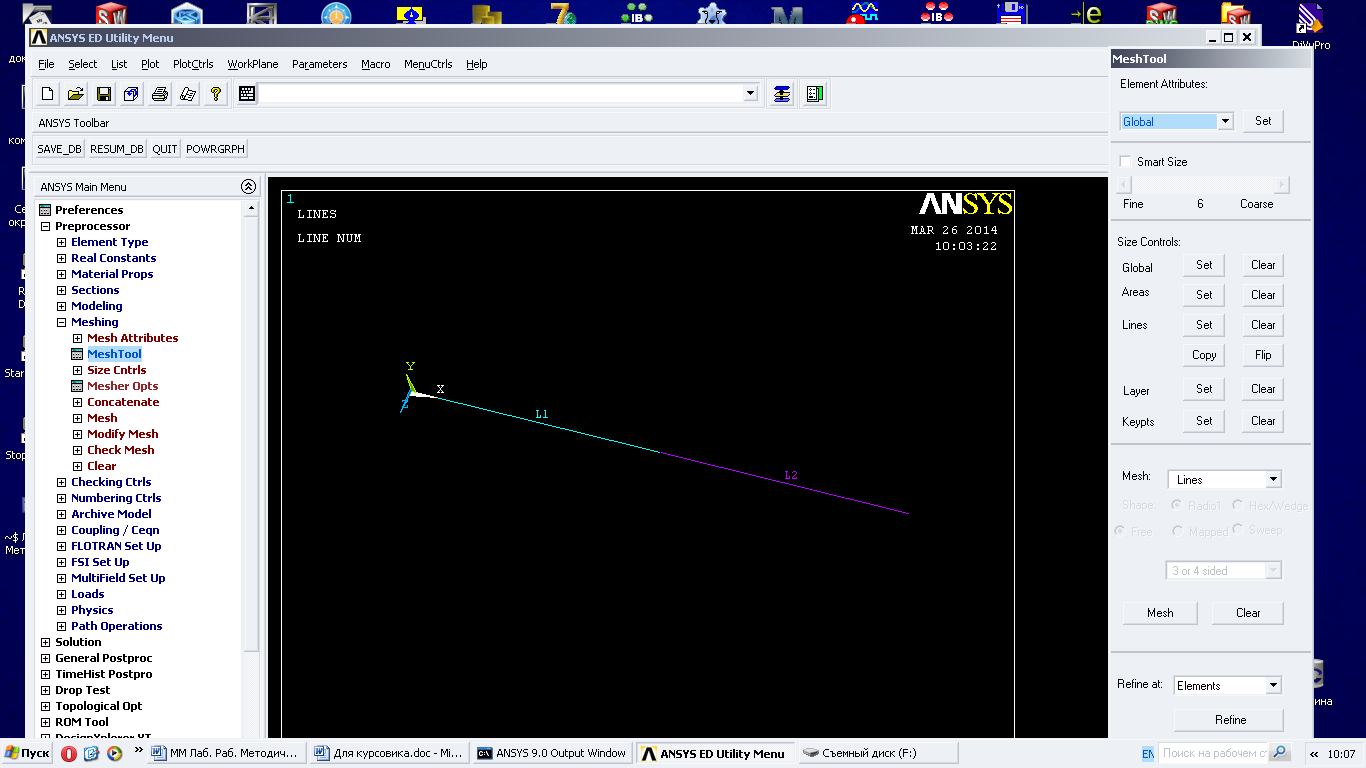Screen dimensions: 1366x768
Task: Click the smart size slider left arrow
Action: click(x=1125, y=185)
